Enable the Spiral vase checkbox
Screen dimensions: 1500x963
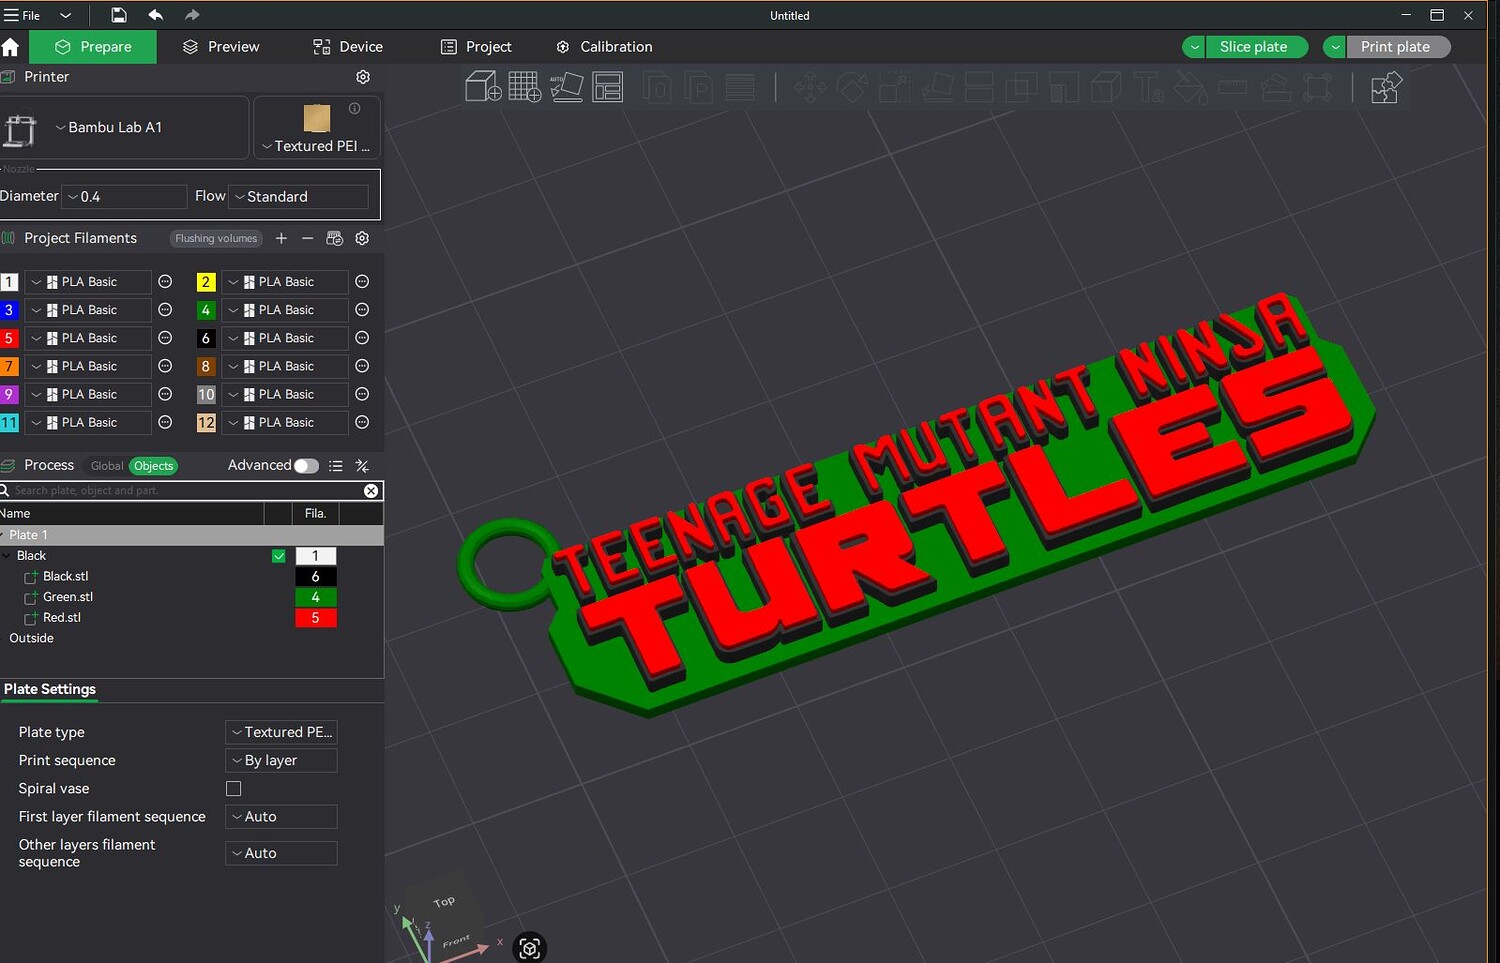click(234, 789)
